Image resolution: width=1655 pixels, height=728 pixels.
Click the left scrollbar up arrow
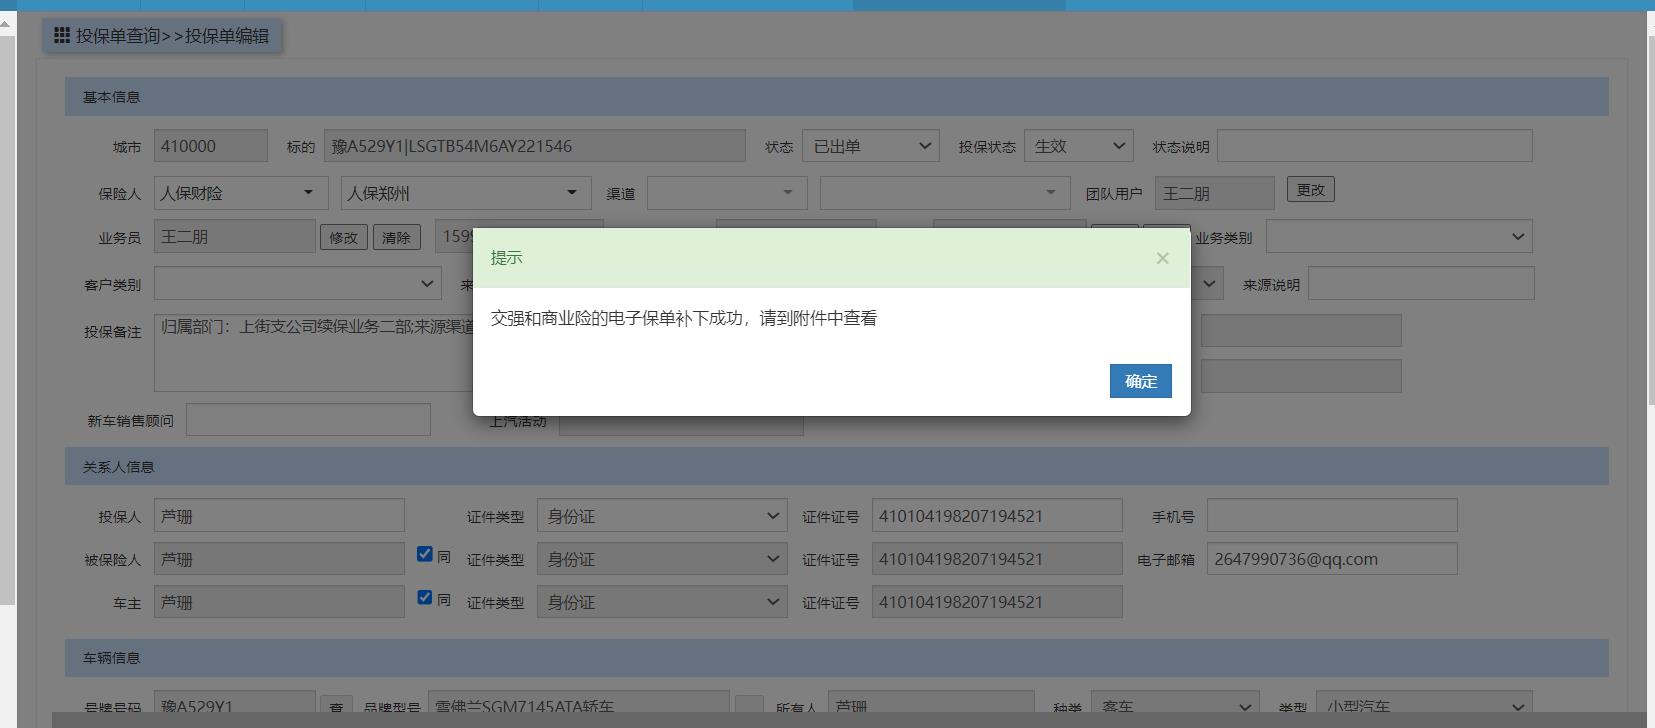click(7, 22)
